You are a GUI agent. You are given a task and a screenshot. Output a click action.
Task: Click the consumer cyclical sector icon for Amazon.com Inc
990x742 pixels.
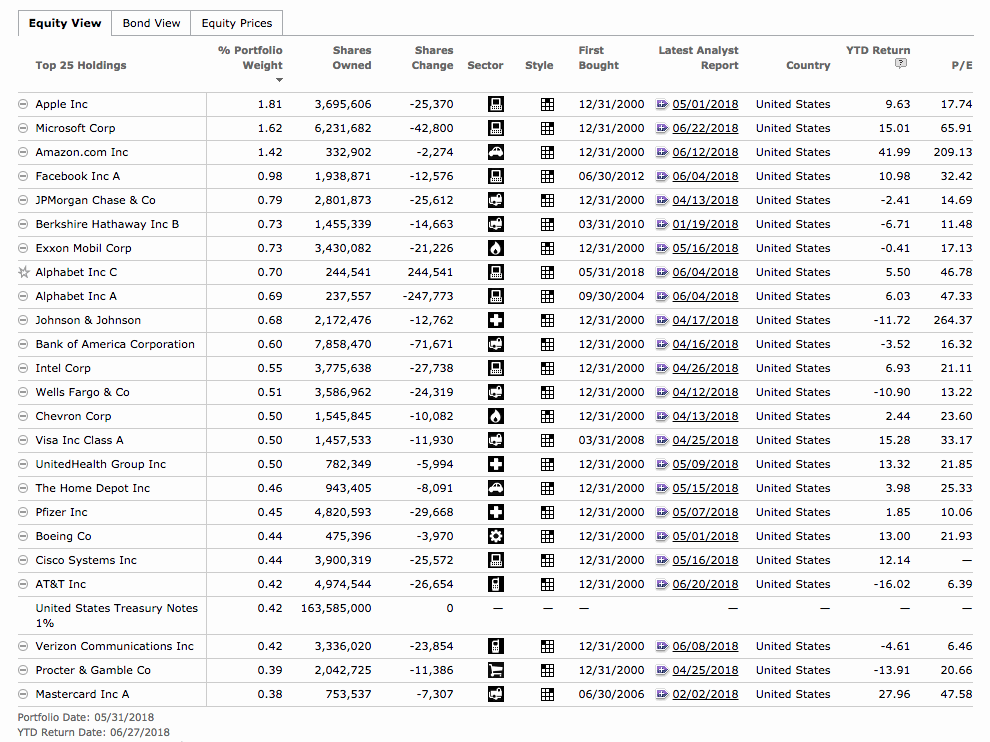(496, 152)
